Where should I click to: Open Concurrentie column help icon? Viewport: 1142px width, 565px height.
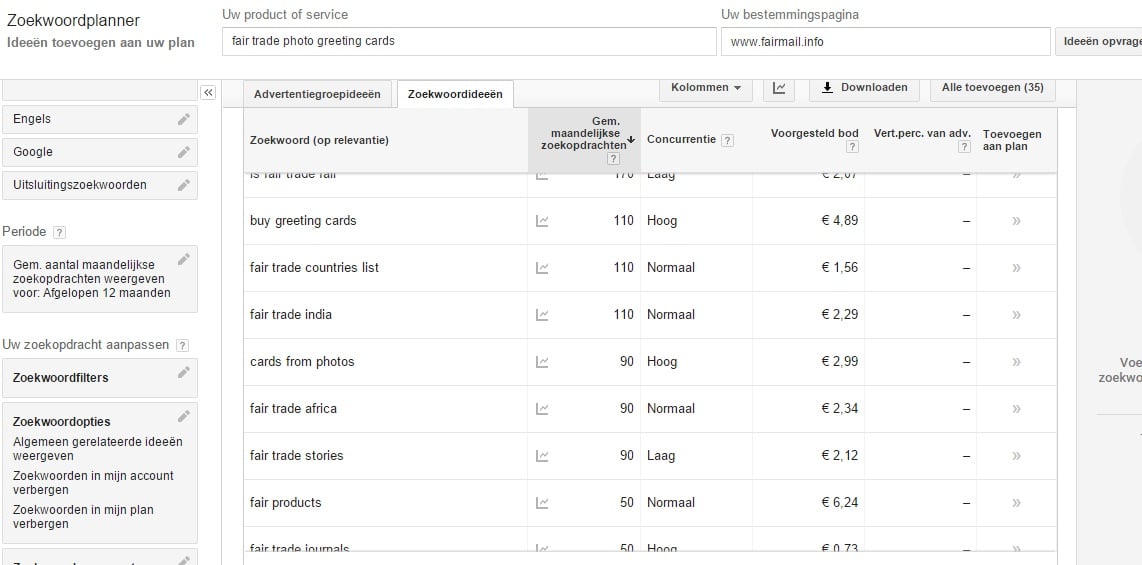pos(727,141)
